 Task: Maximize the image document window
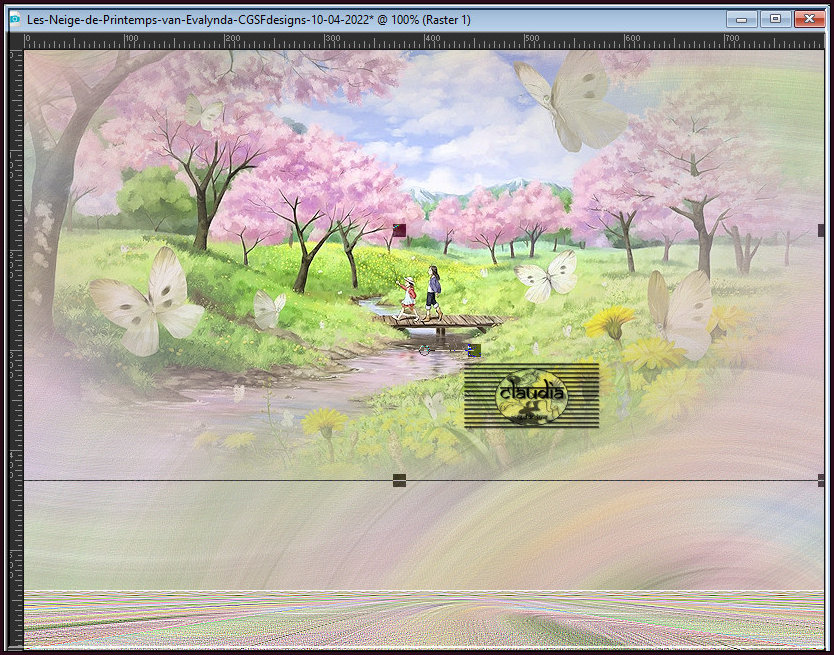pos(775,20)
